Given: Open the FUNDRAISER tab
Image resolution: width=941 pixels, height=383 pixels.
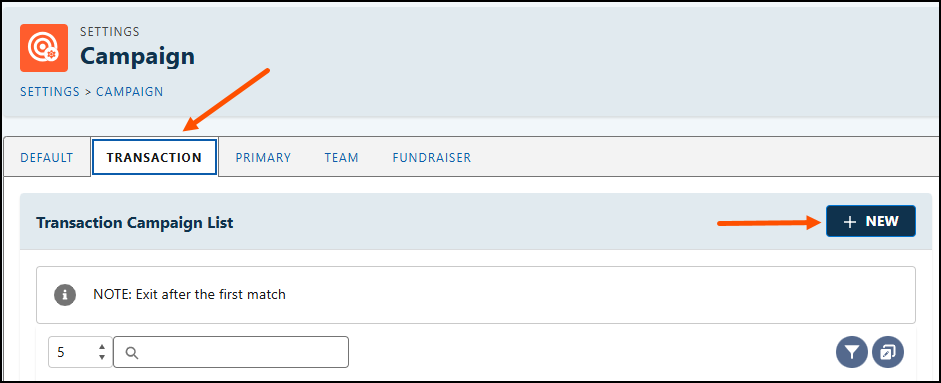Looking at the screenshot, I should tap(431, 158).
